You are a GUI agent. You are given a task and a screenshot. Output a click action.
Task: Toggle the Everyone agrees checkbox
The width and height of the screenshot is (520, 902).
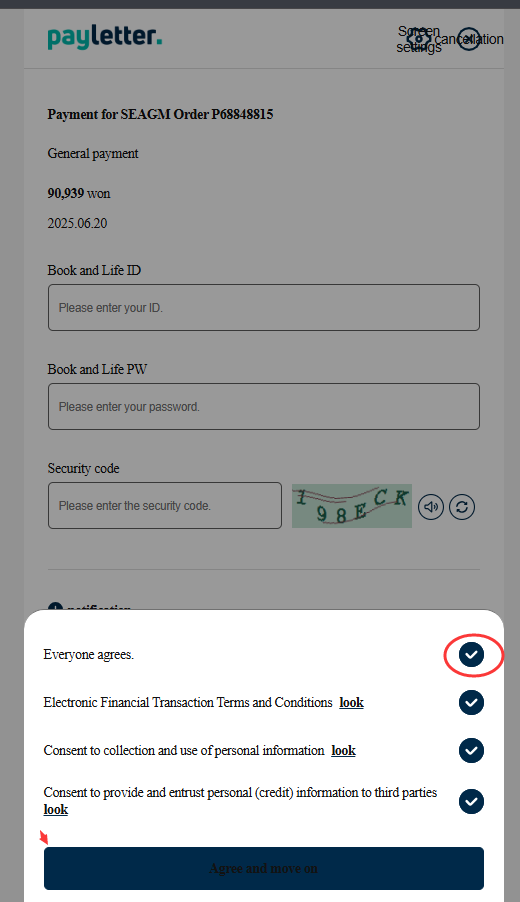tap(471, 655)
